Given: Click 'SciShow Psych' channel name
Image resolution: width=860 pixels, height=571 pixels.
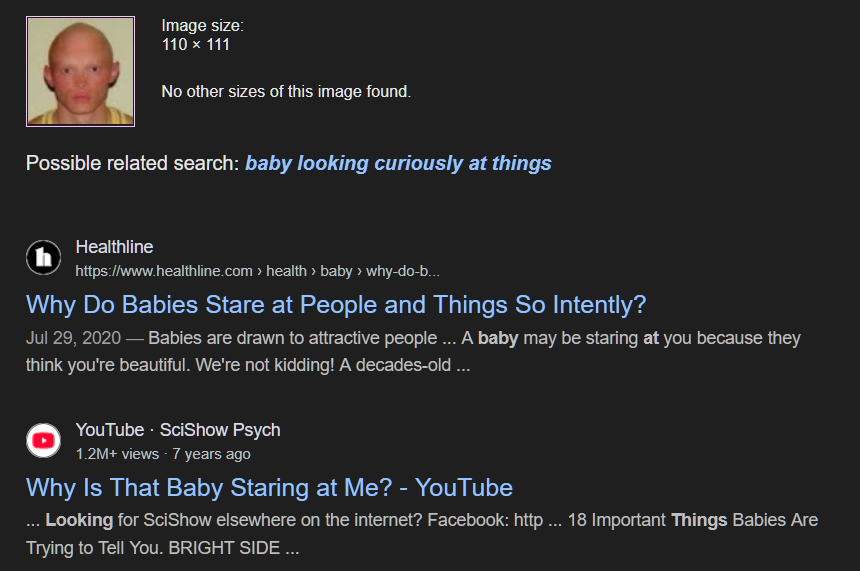Looking at the screenshot, I should click(220, 430).
